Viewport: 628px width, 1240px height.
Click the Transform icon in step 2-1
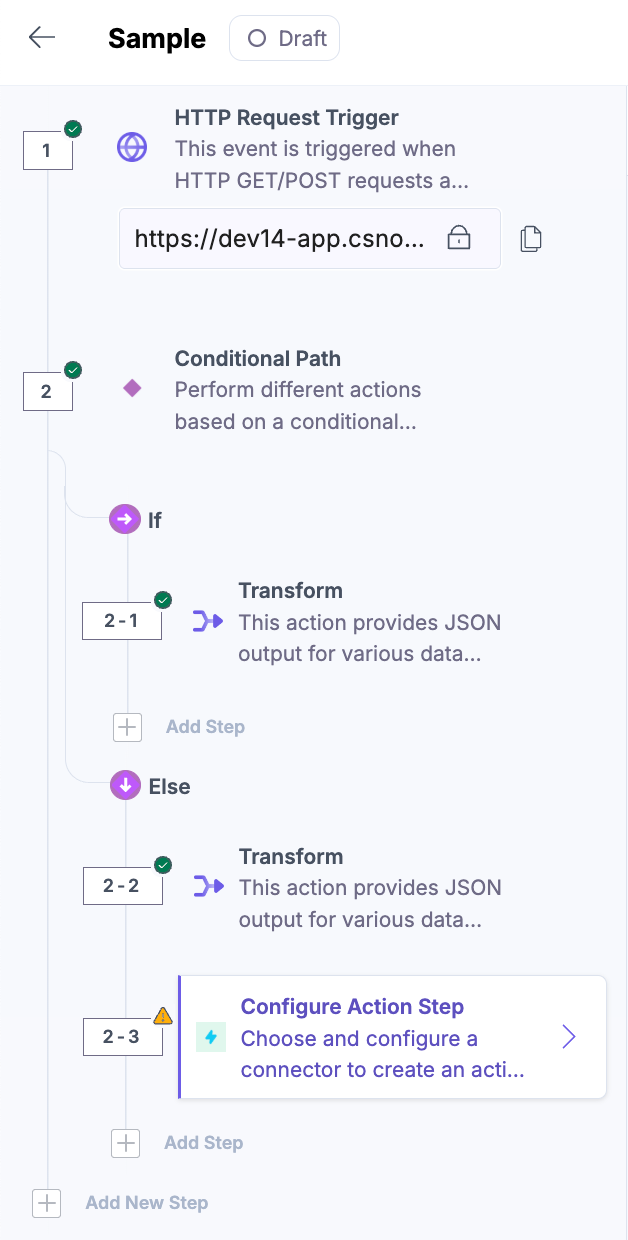click(x=207, y=622)
